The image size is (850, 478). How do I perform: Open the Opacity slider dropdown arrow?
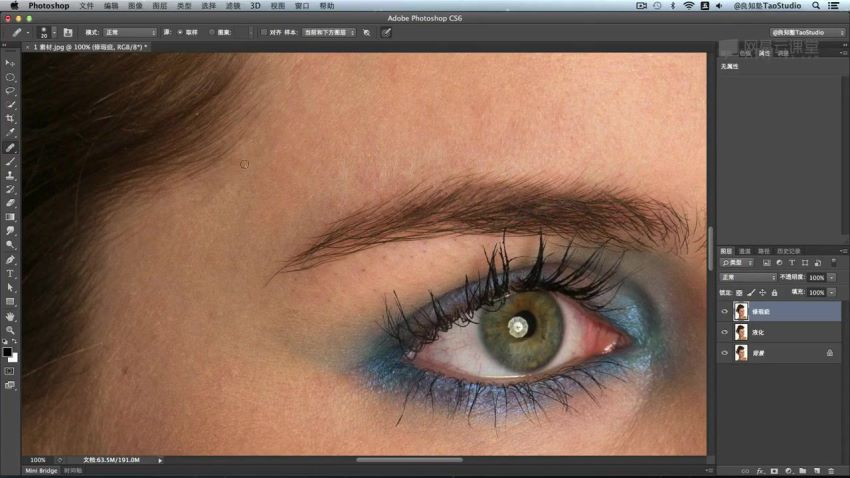832,277
